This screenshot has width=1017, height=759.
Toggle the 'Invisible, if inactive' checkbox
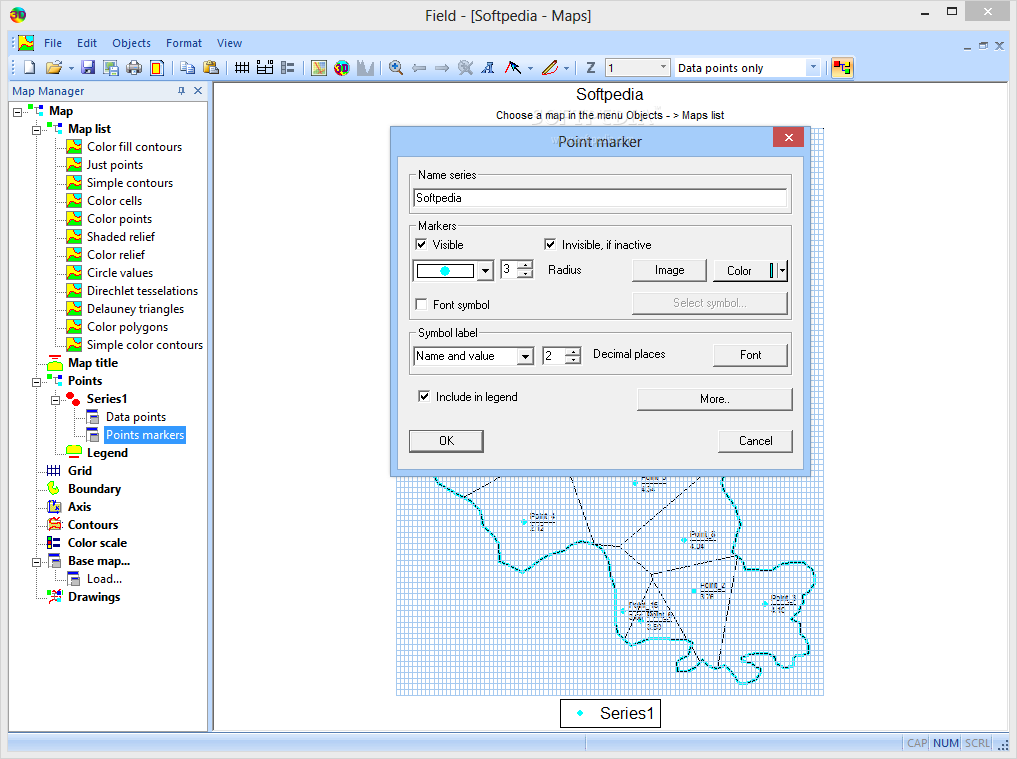(550, 244)
